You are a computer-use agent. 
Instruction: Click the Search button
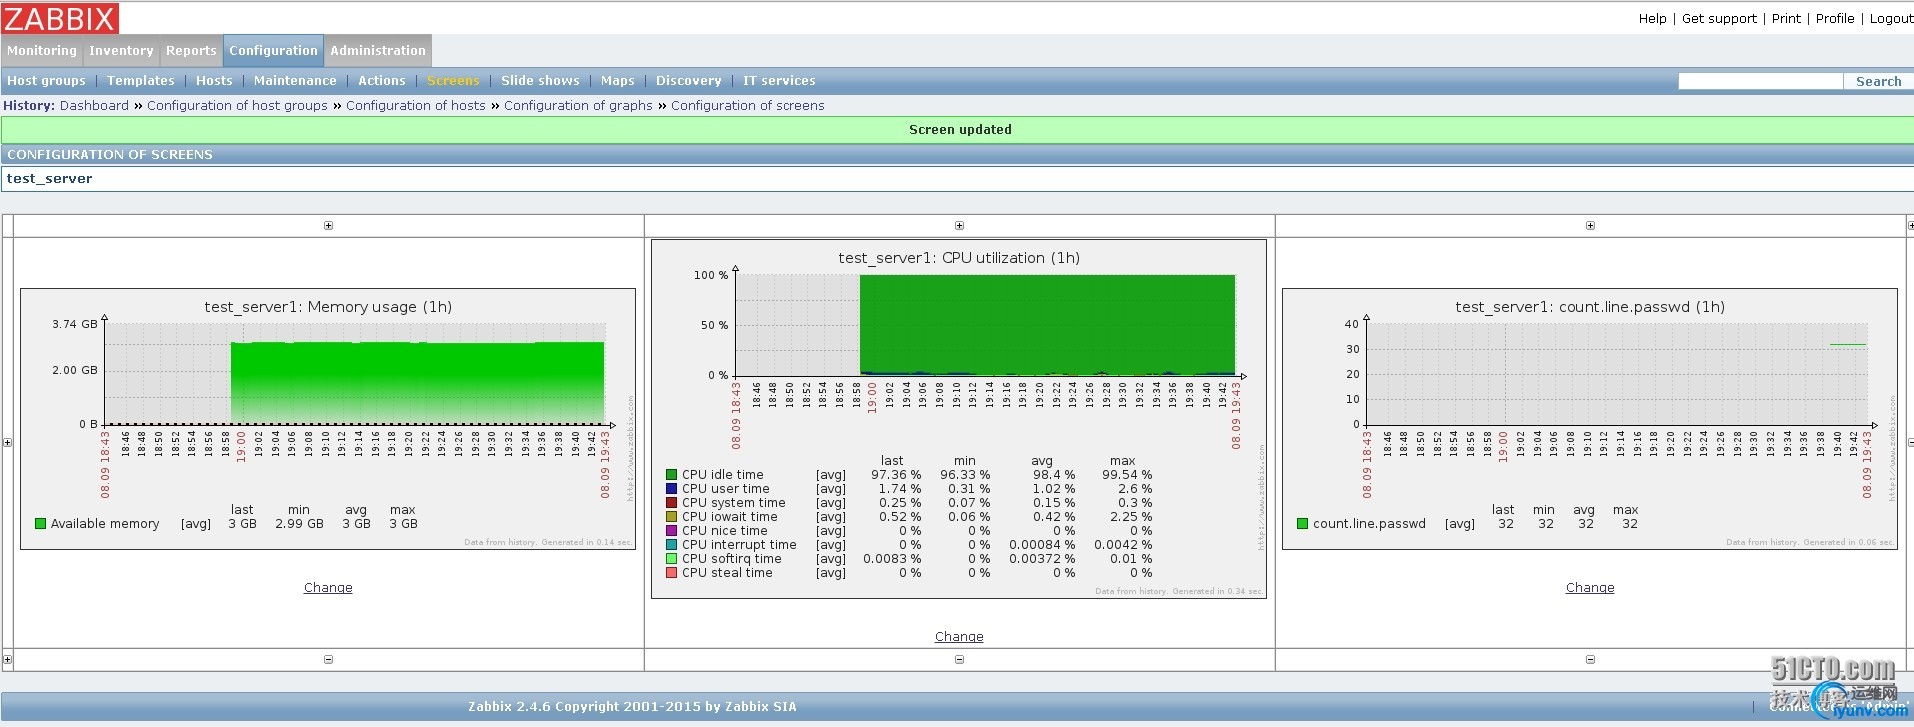point(1878,81)
